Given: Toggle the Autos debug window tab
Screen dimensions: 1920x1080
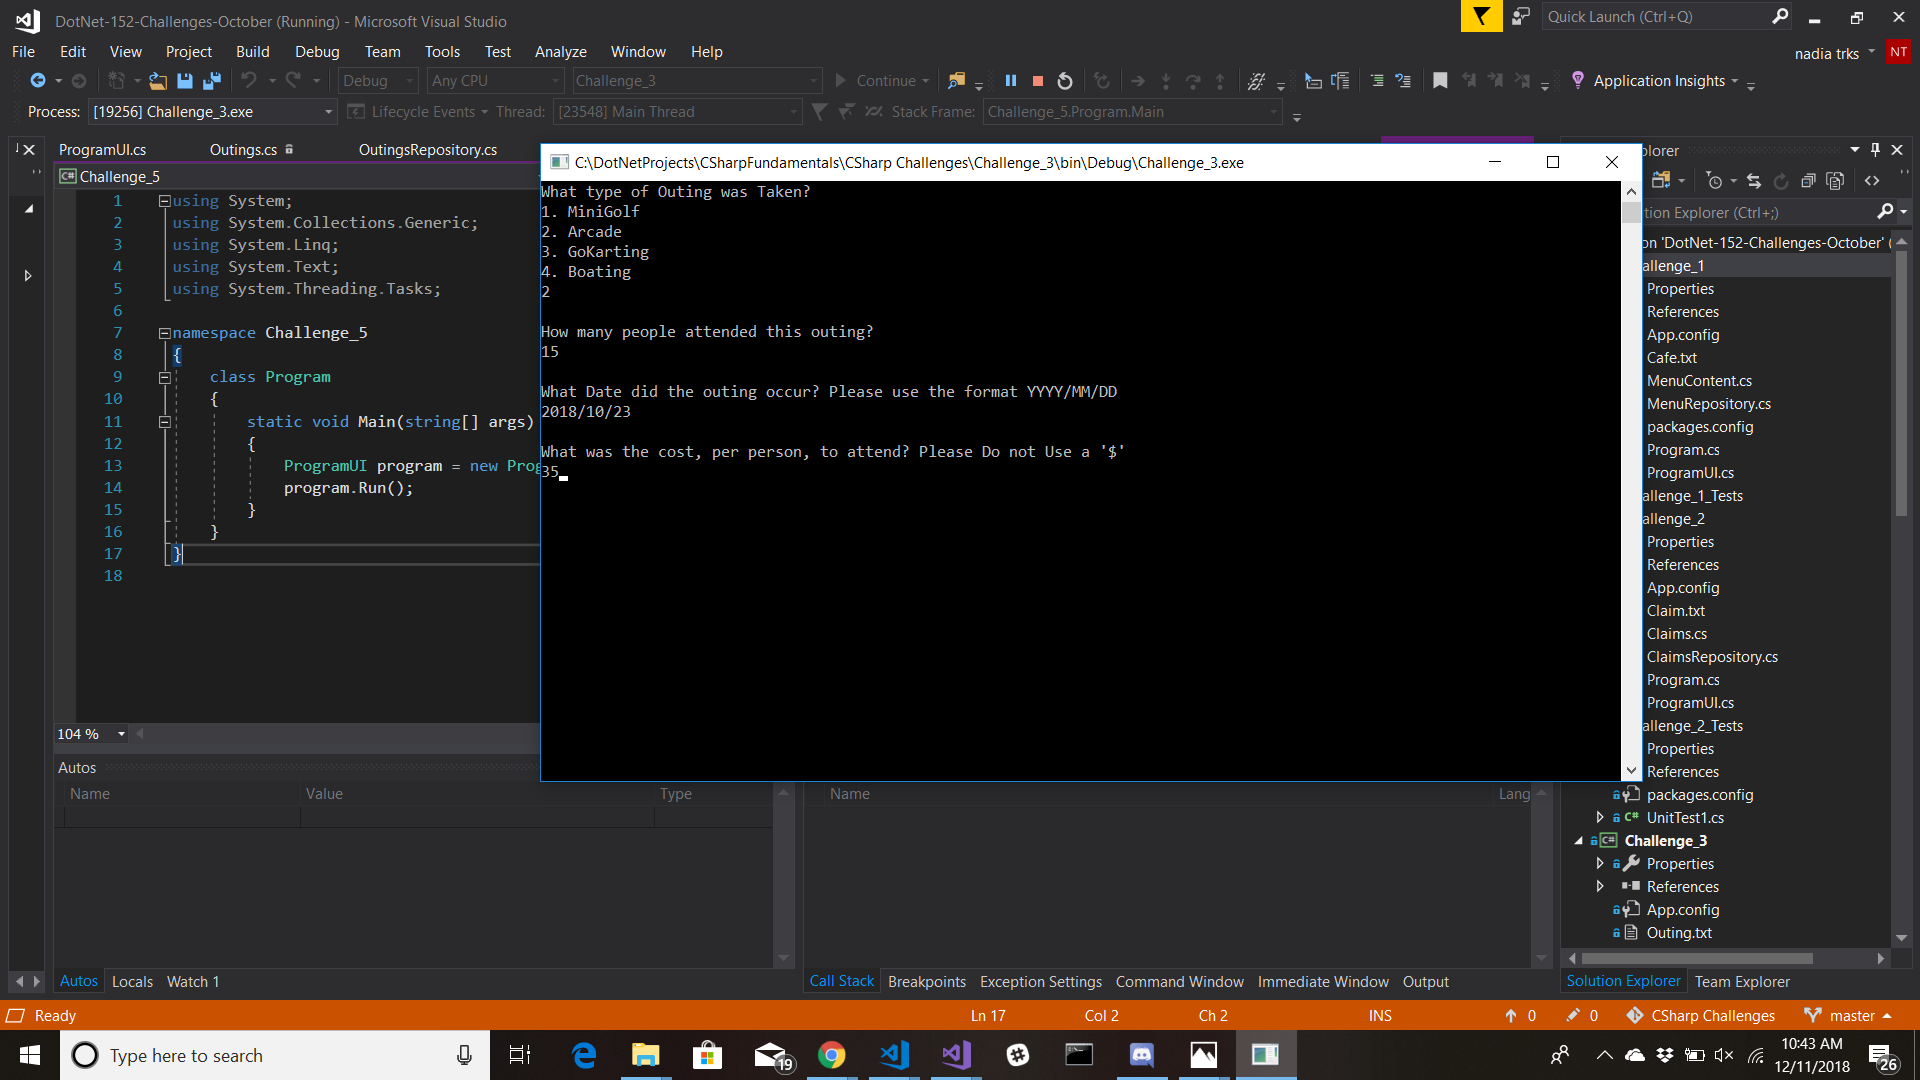Looking at the screenshot, I should (x=78, y=981).
